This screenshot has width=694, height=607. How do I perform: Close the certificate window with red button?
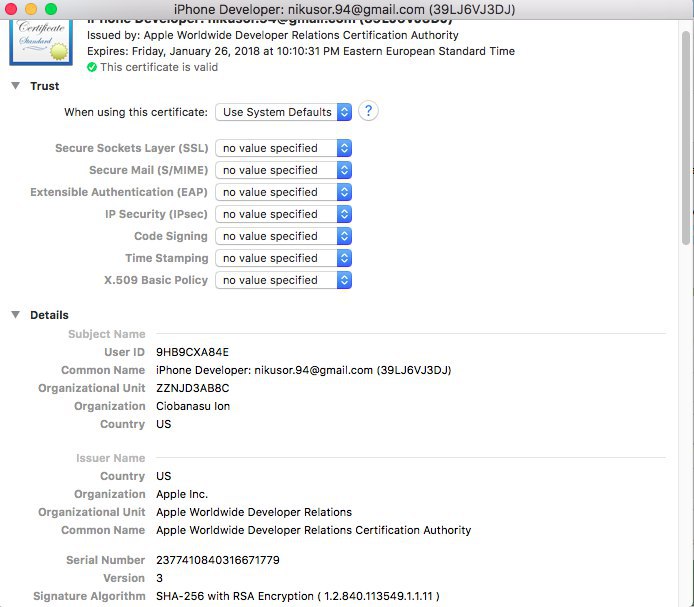click(11, 9)
